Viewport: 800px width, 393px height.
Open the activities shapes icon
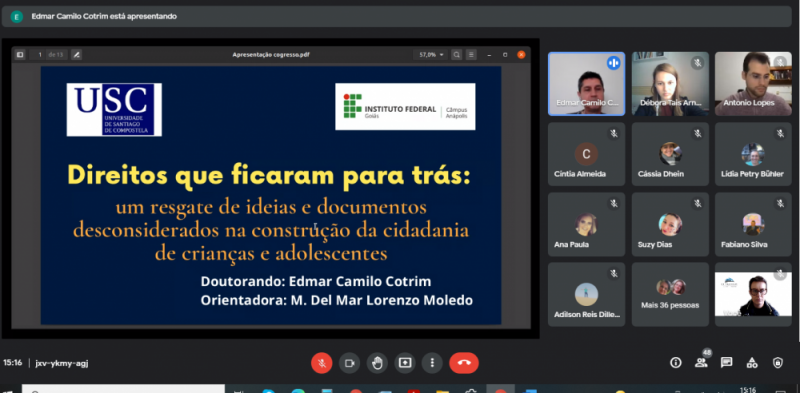coord(752,363)
